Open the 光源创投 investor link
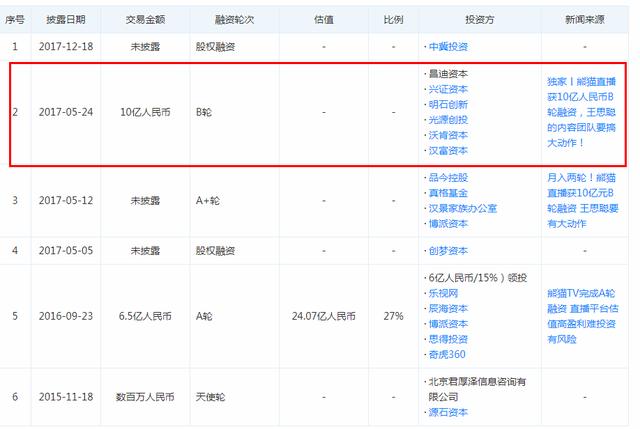Screen dimensions: 640x429 click(x=448, y=120)
